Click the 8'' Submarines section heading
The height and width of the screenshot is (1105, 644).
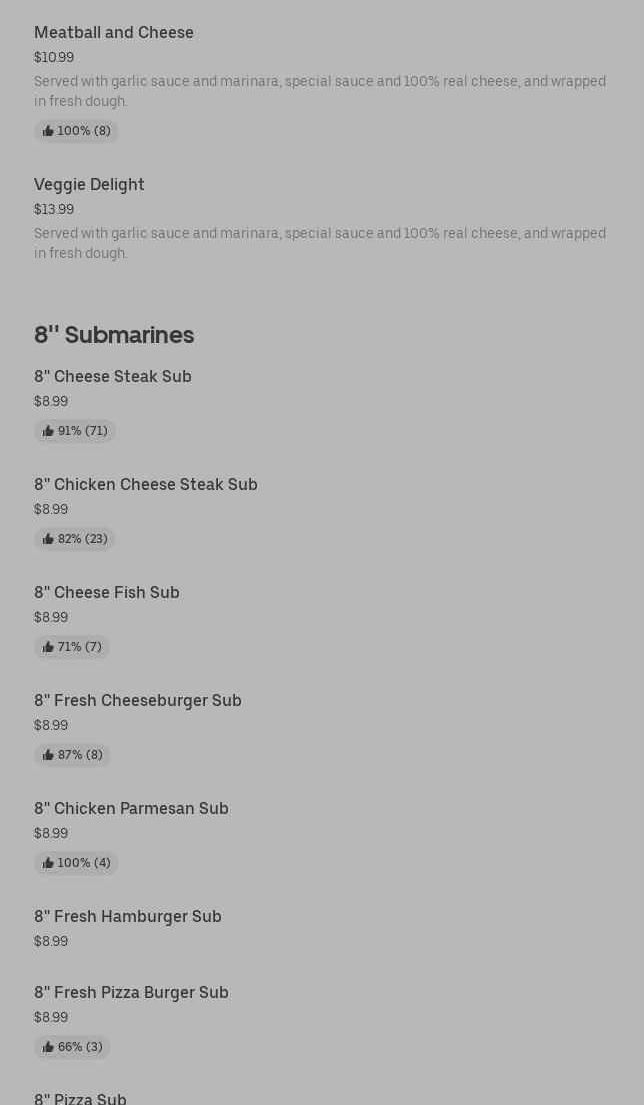114,335
